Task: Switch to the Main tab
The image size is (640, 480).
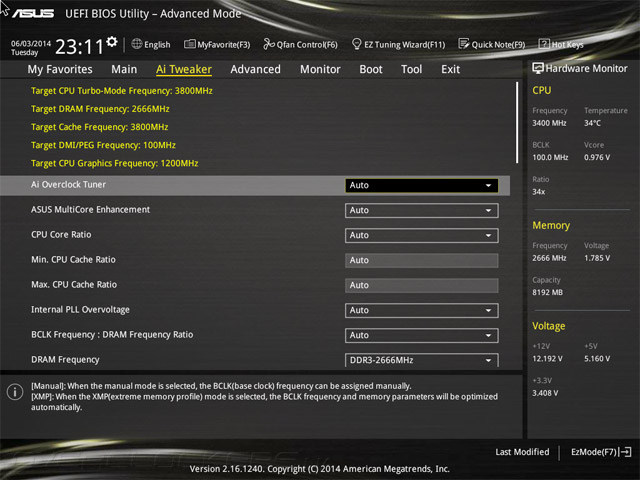Action: 124,69
